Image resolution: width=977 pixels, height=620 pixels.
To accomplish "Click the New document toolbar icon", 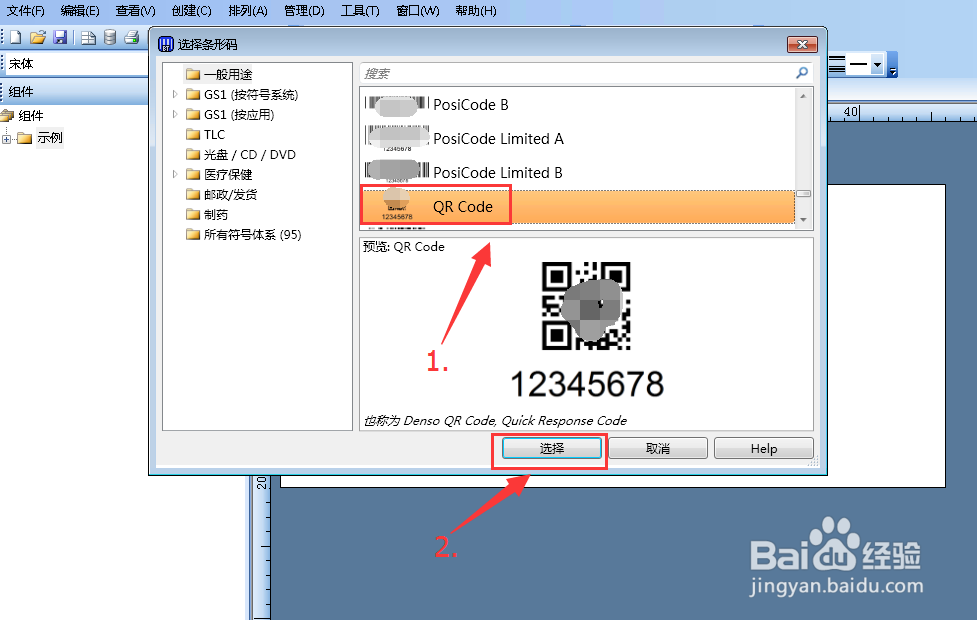I will coord(16,37).
